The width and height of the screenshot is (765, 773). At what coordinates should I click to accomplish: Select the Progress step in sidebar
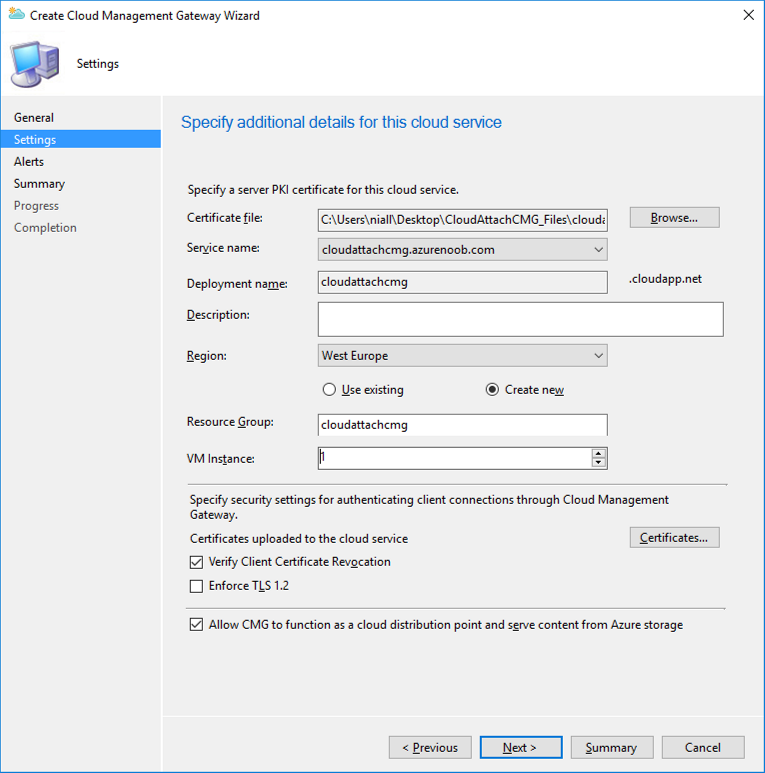(x=36, y=206)
